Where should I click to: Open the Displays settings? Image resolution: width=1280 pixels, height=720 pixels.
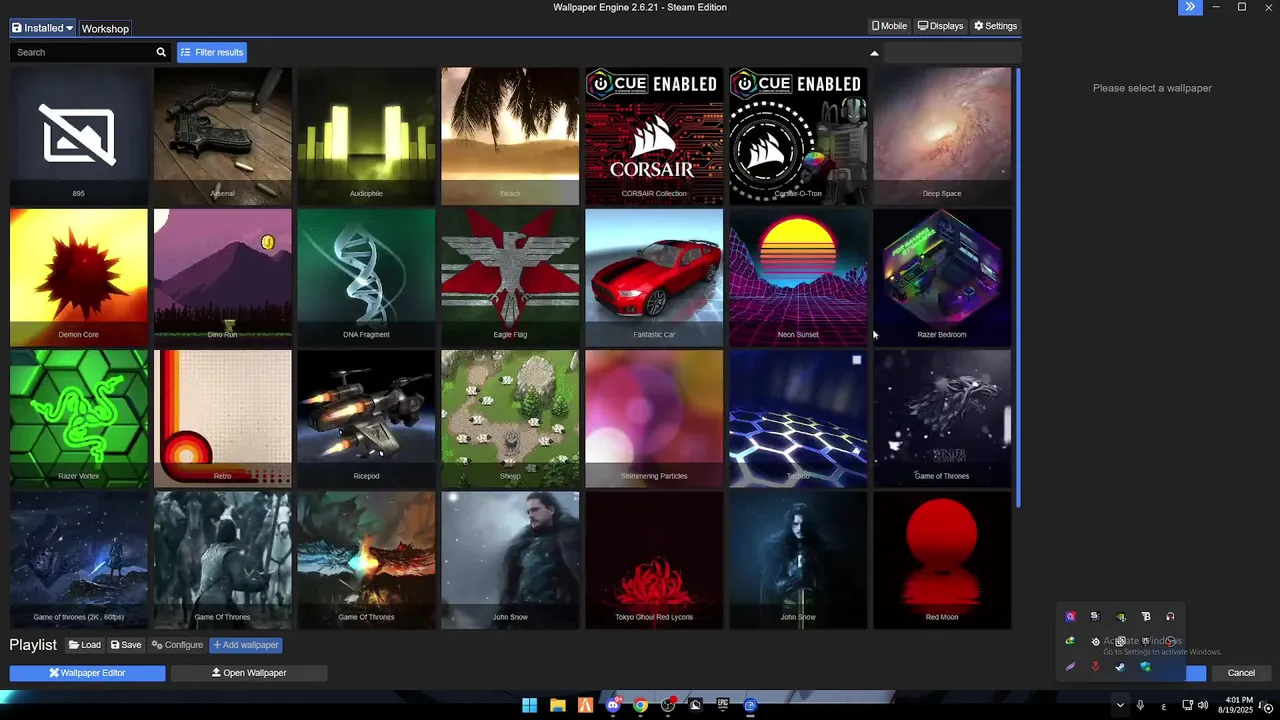click(x=940, y=26)
